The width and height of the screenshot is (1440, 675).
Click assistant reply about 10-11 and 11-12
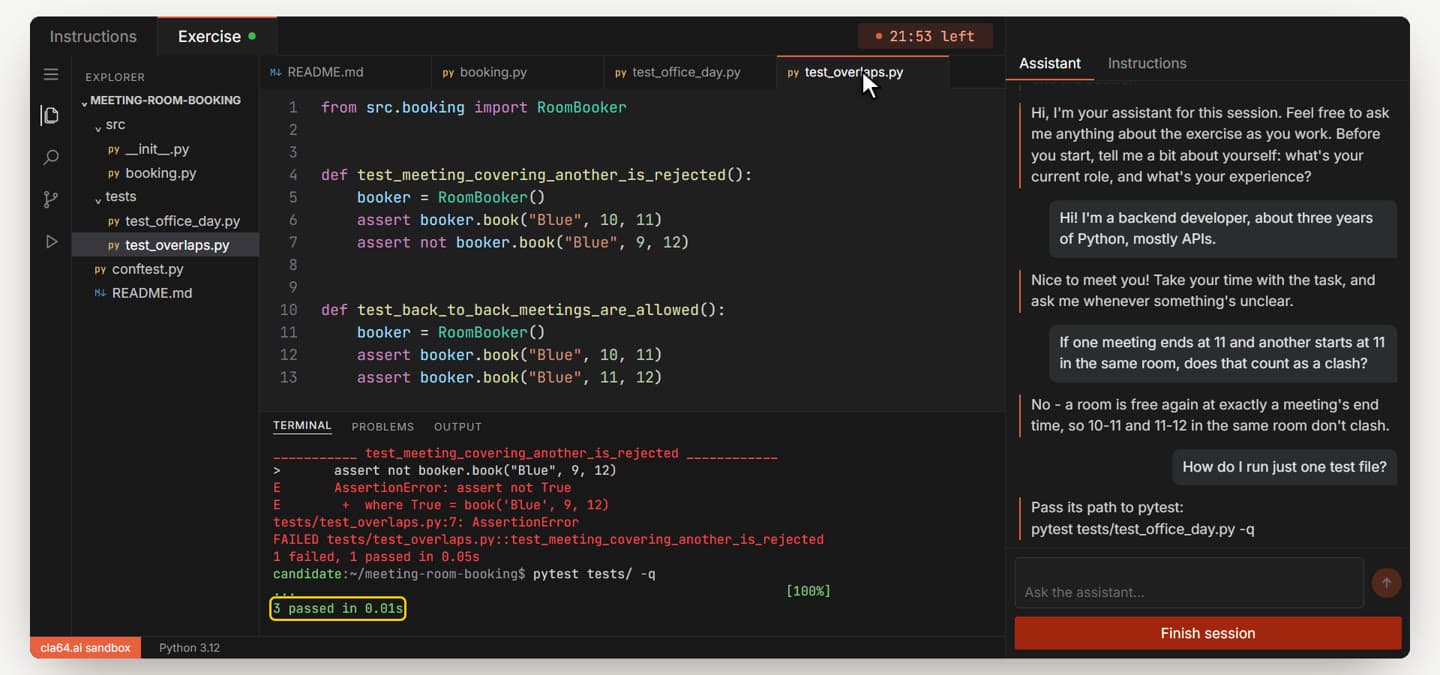1210,415
